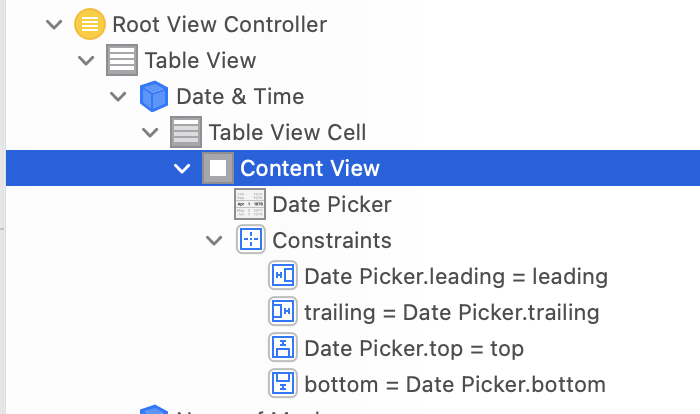Click the leading constraint icon
The height and width of the screenshot is (414, 700).
click(x=283, y=276)
